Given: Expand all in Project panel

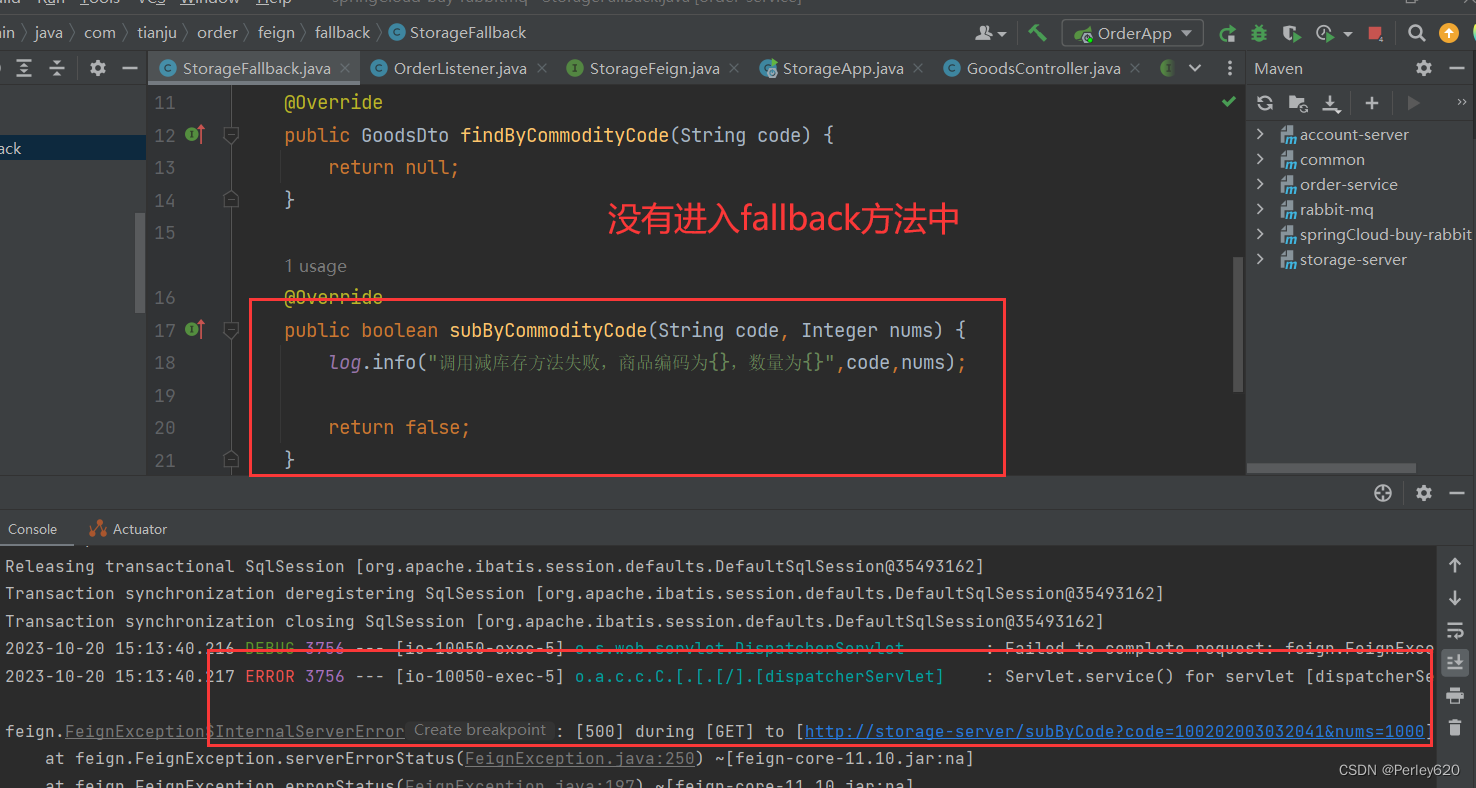Looking at the screenshot, I should pos(24,68).
